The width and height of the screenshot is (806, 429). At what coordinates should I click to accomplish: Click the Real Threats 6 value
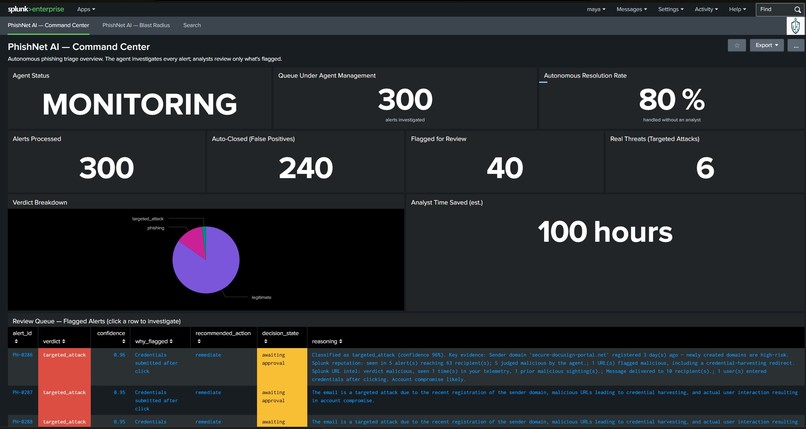[x=705, y=168]
